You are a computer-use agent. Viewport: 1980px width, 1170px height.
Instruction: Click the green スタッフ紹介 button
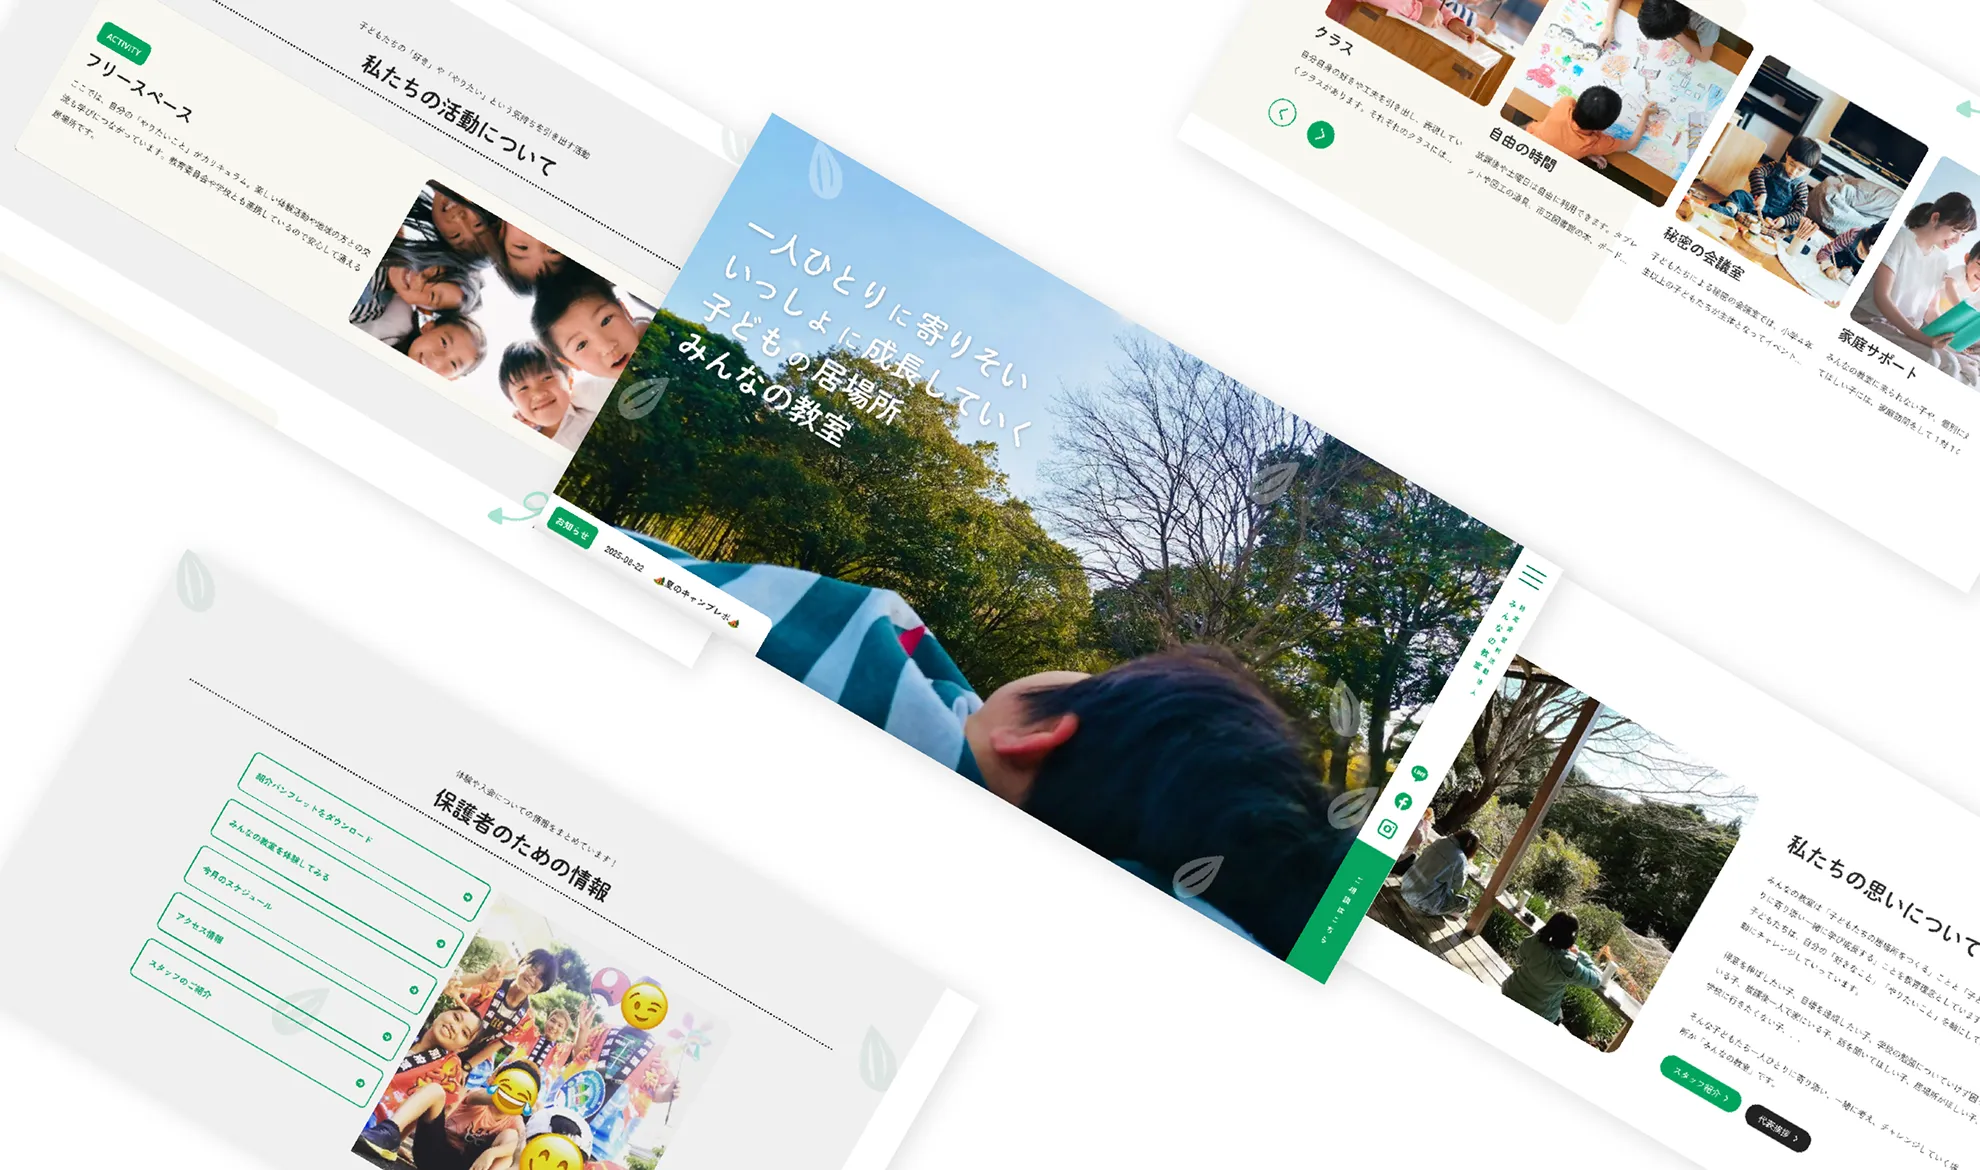point(1701,1082)
